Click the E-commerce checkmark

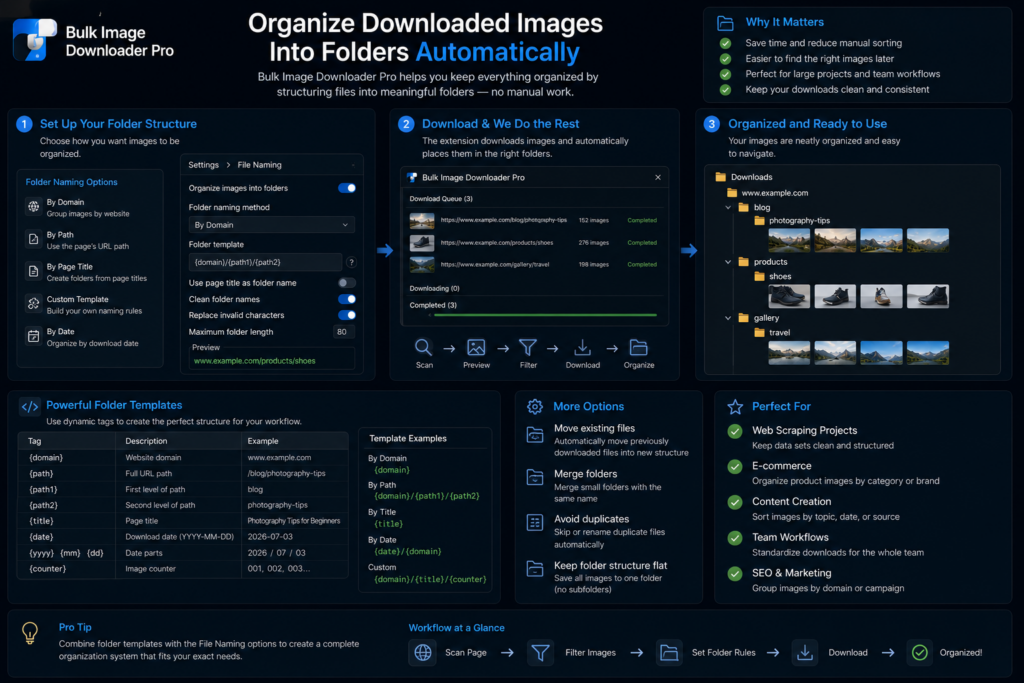pyautogui.click(x=735, y=466)
